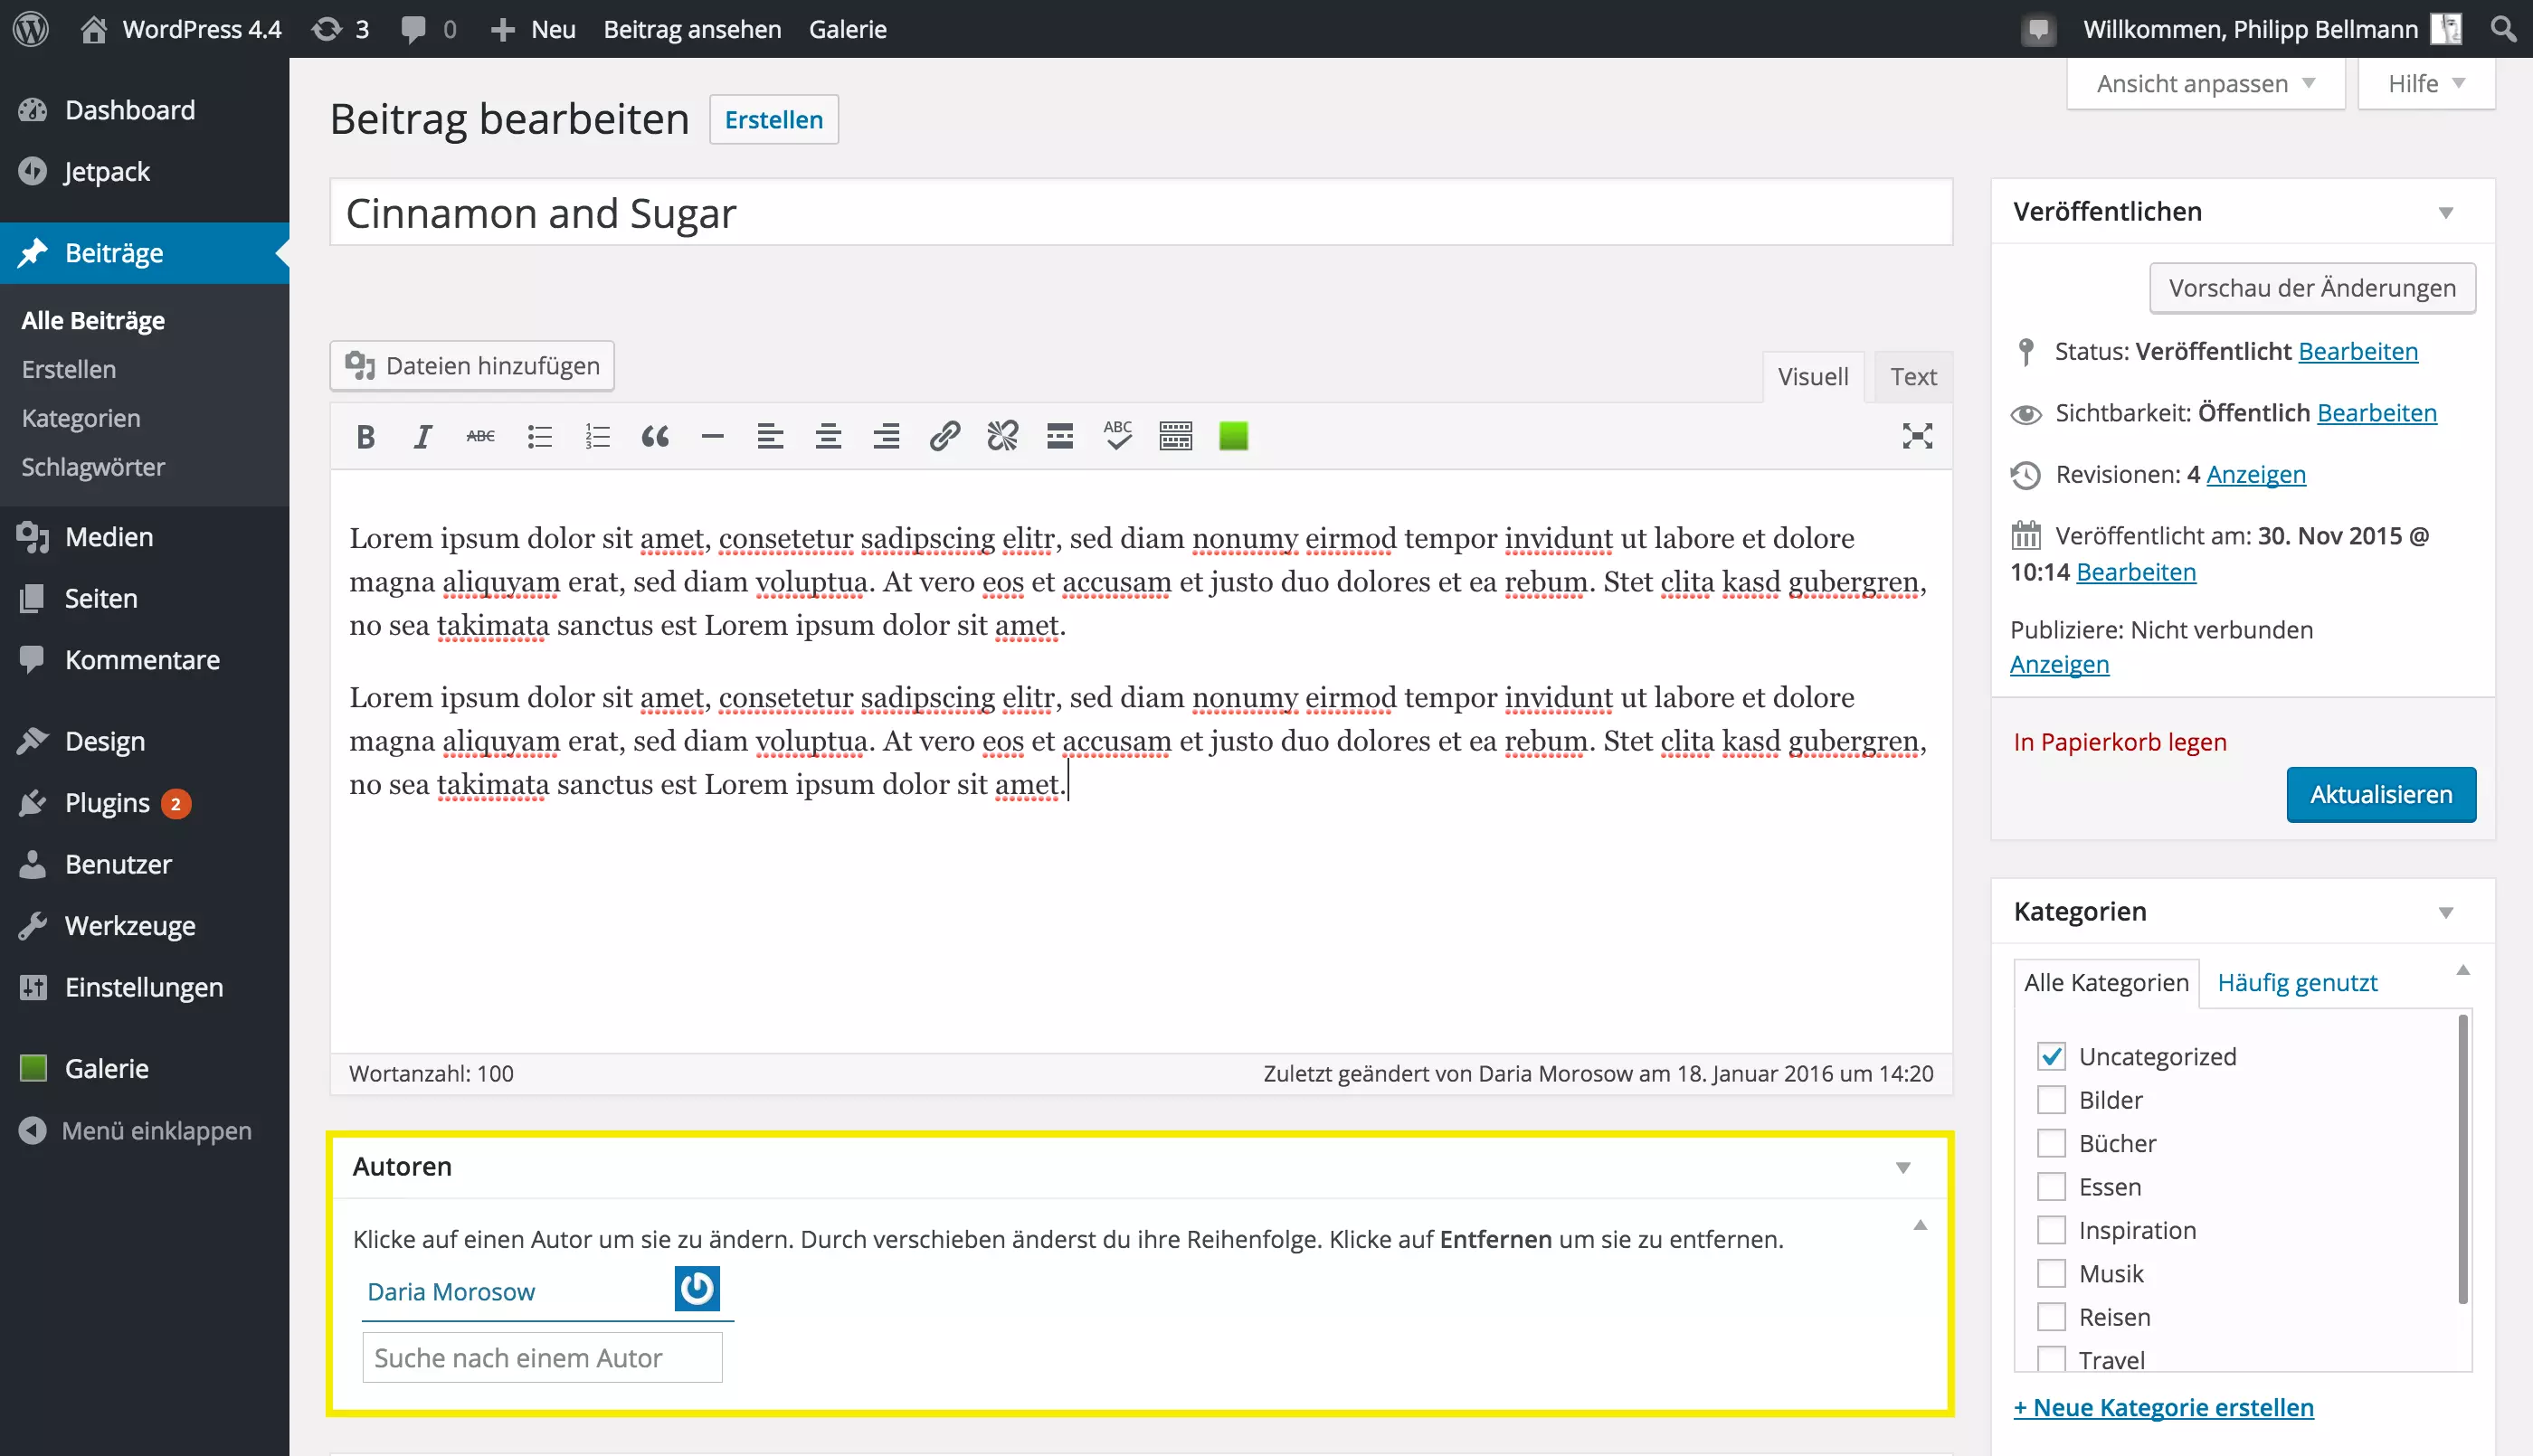
Task: Click the Strikethrough text icon
Action: point(482,437)
